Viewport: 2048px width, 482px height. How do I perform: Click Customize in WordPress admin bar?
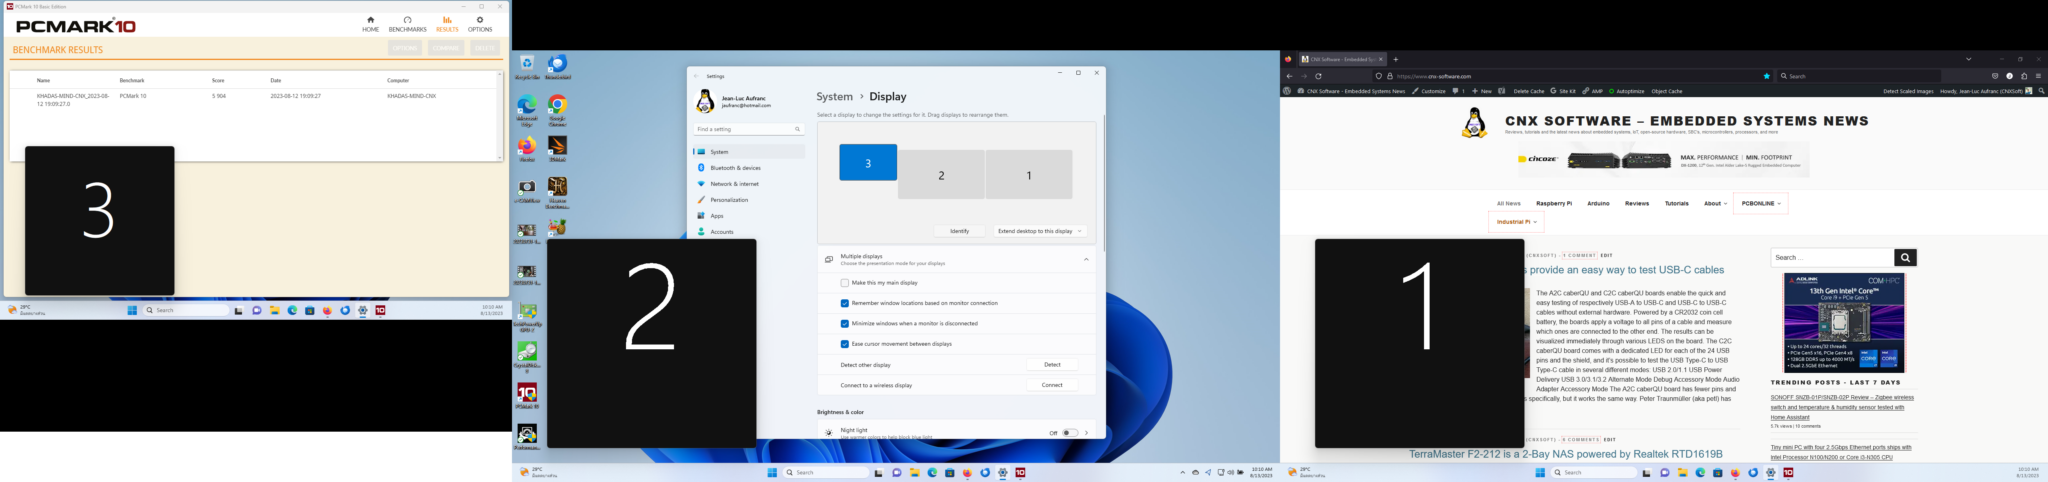pyautogui.click(x=1429, y=91)
